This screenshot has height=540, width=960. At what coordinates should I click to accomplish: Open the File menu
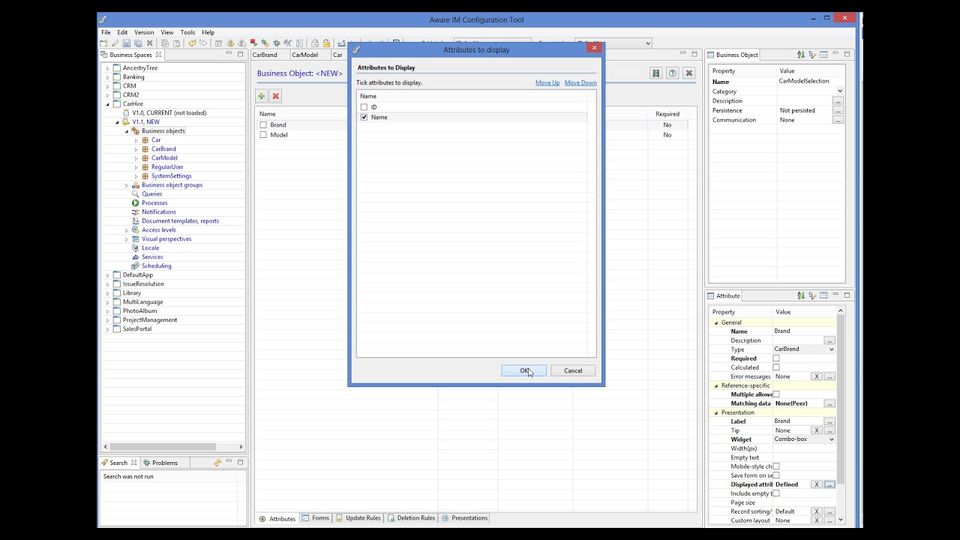(x=106, y=32)
